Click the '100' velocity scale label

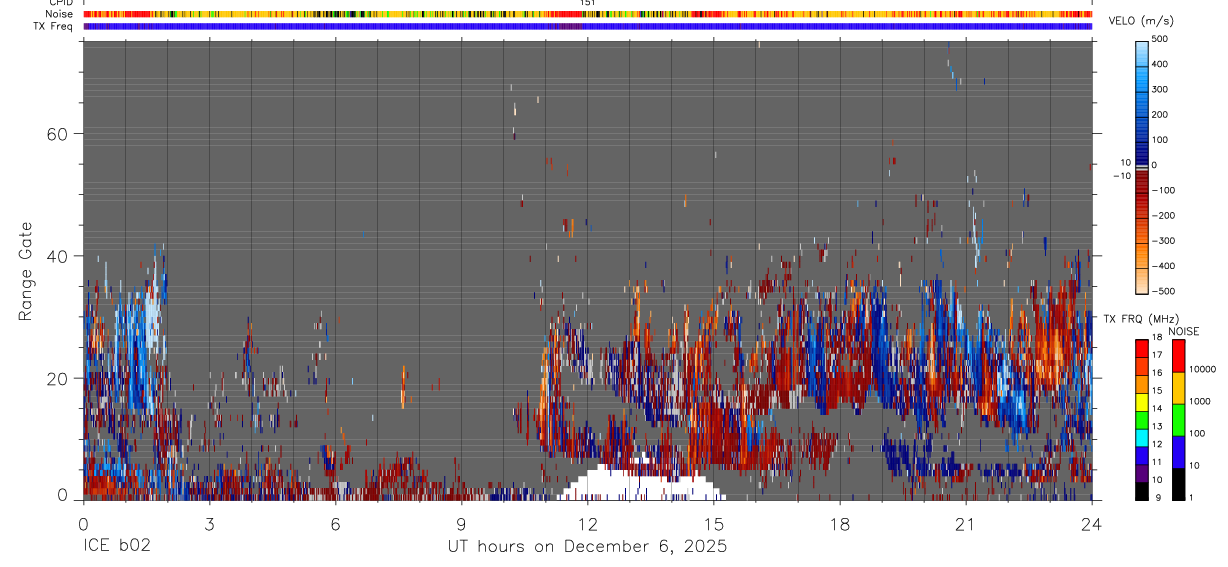tap(1160, 140)
